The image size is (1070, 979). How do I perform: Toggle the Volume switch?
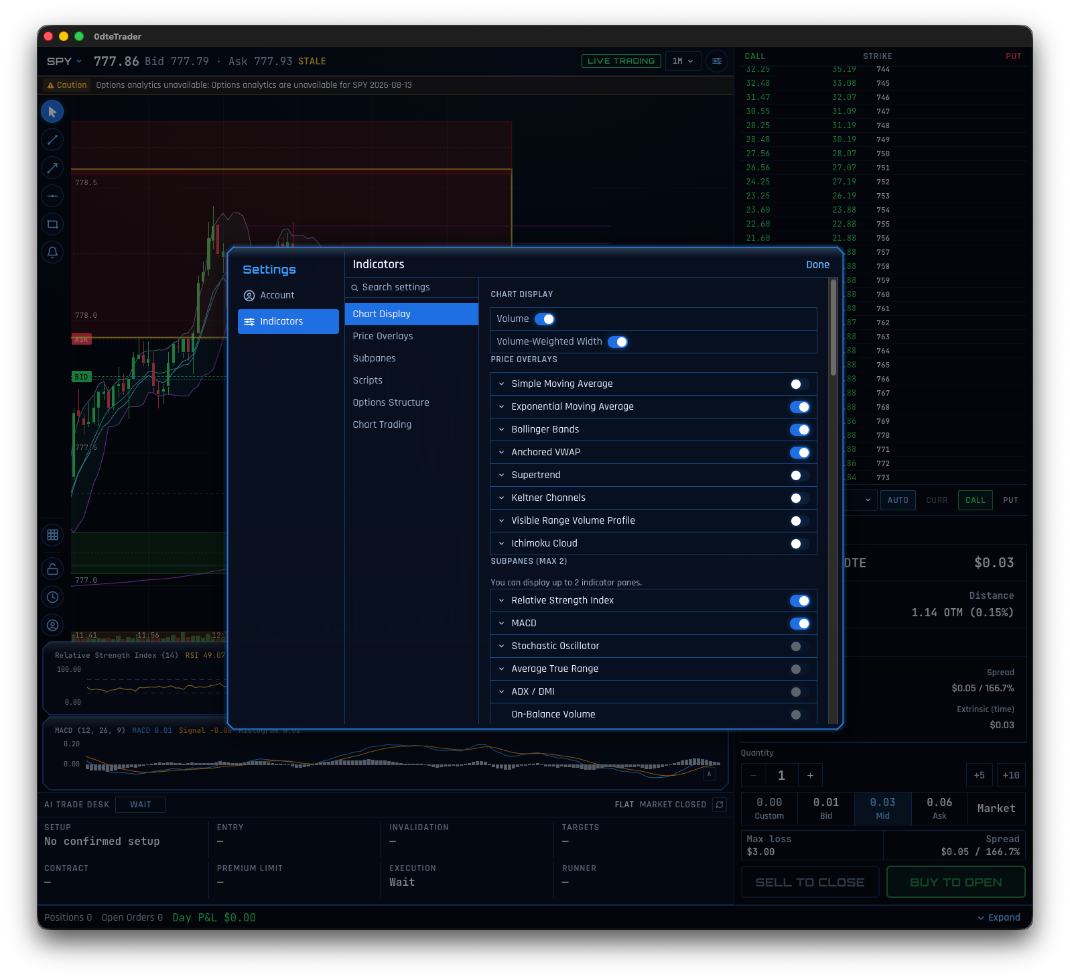click(x=545, y=319)
